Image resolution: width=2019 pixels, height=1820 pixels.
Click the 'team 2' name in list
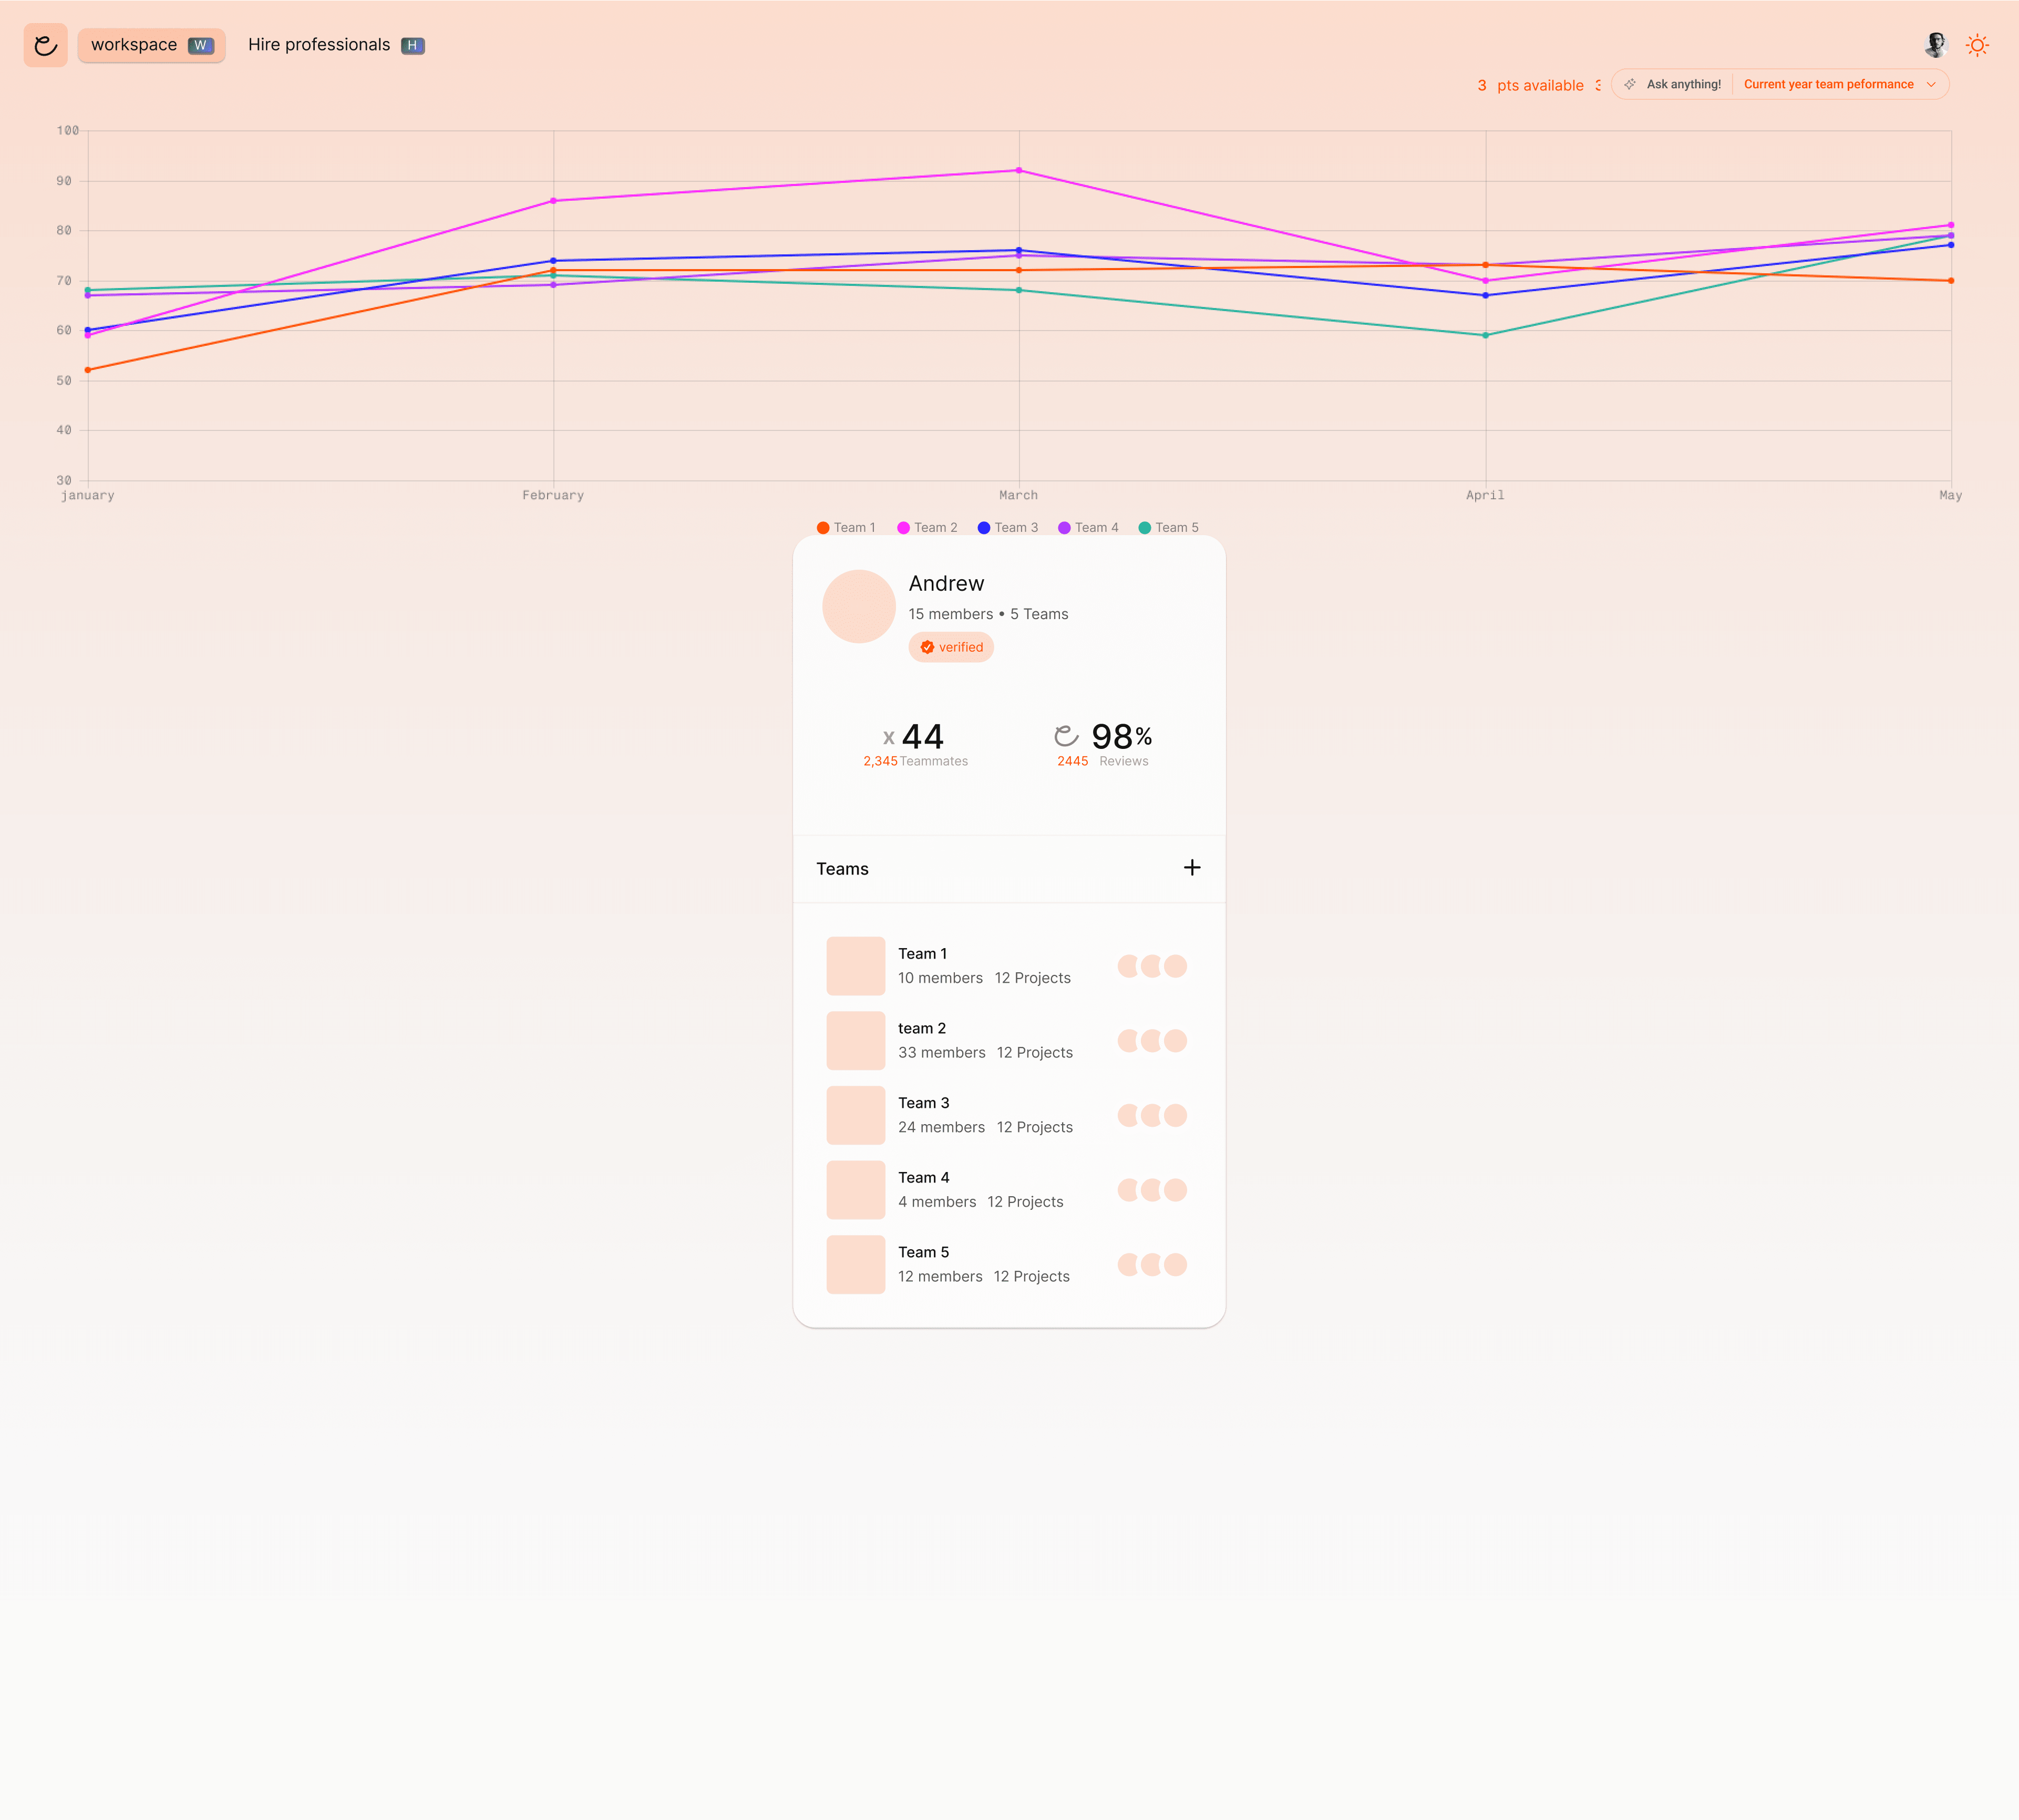click(x=922, y=1028)
